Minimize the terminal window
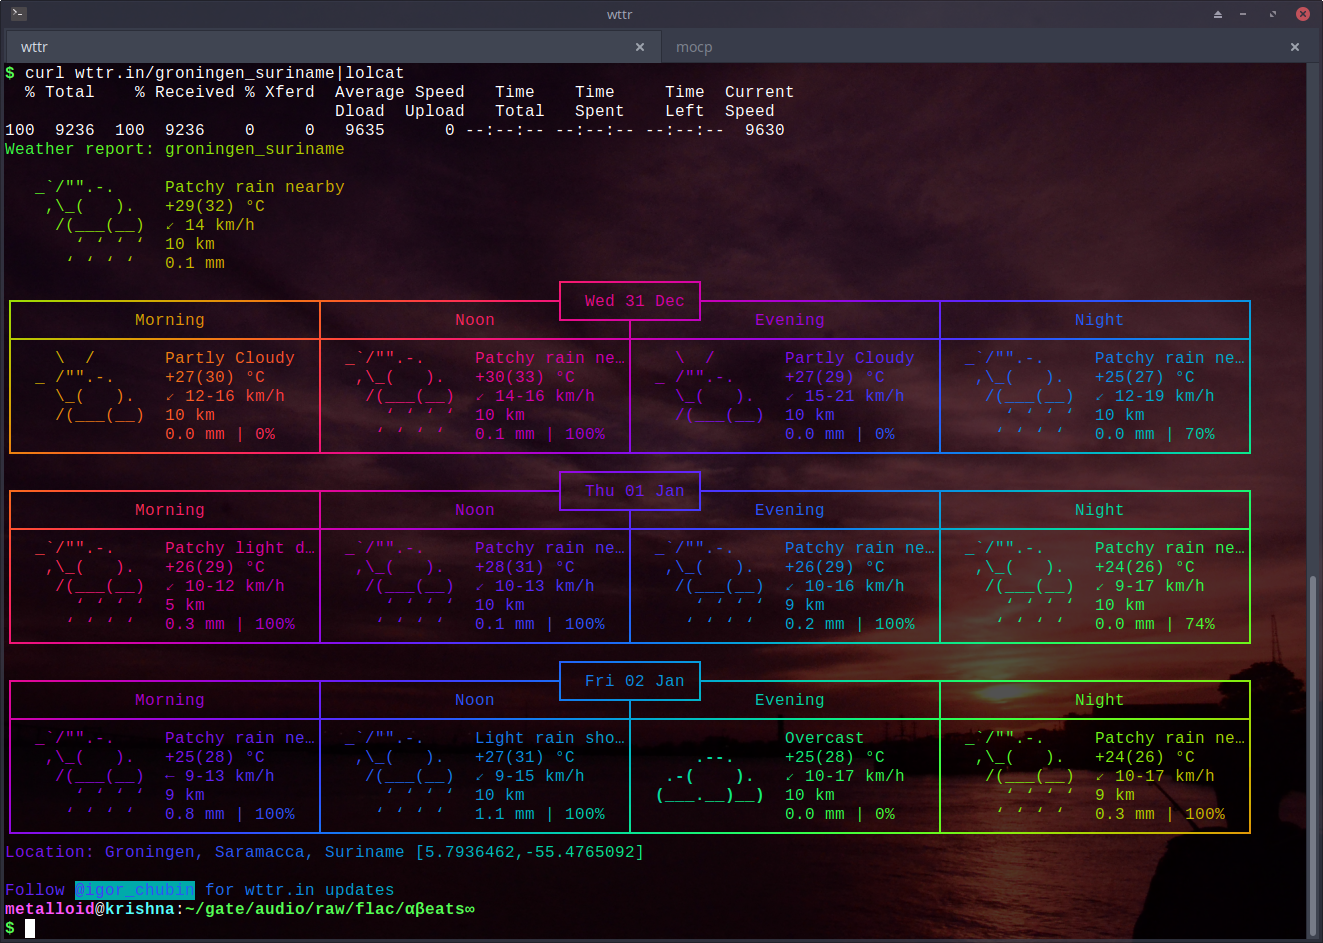1323x943 pixels. (x=1244, y=14)
